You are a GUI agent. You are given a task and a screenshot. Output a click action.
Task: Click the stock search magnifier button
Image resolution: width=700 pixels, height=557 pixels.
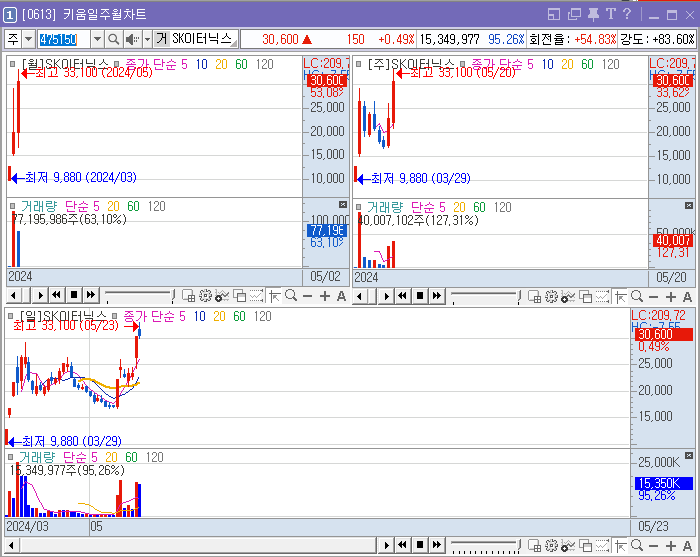[x=113, y=39]
